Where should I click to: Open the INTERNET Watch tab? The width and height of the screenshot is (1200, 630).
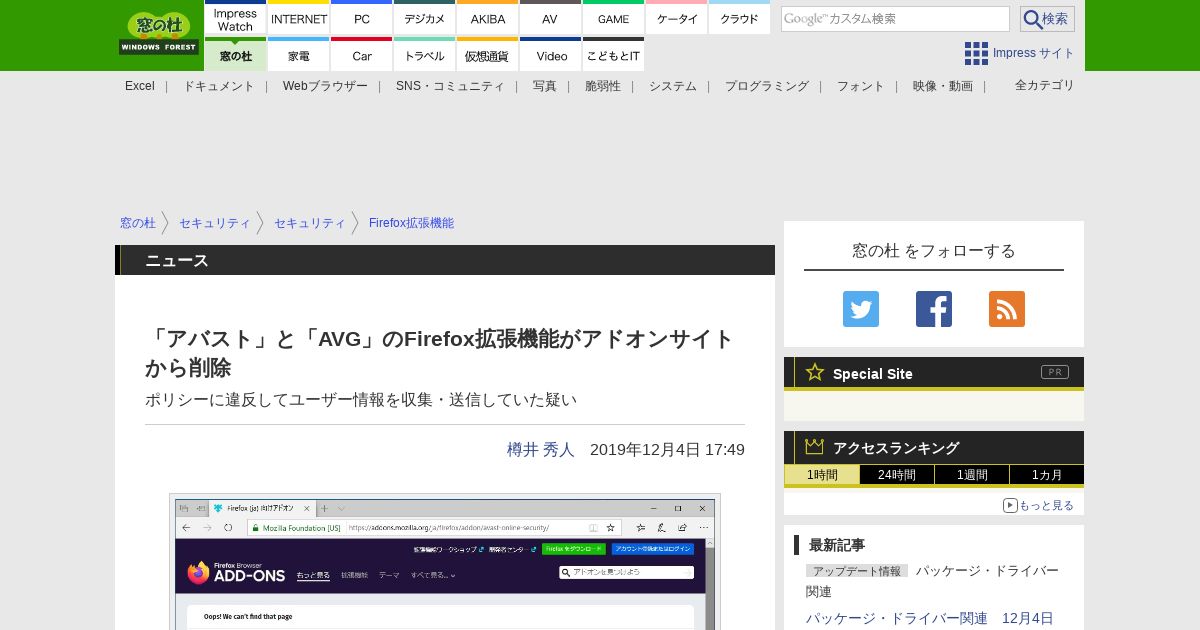click(299, 19)
